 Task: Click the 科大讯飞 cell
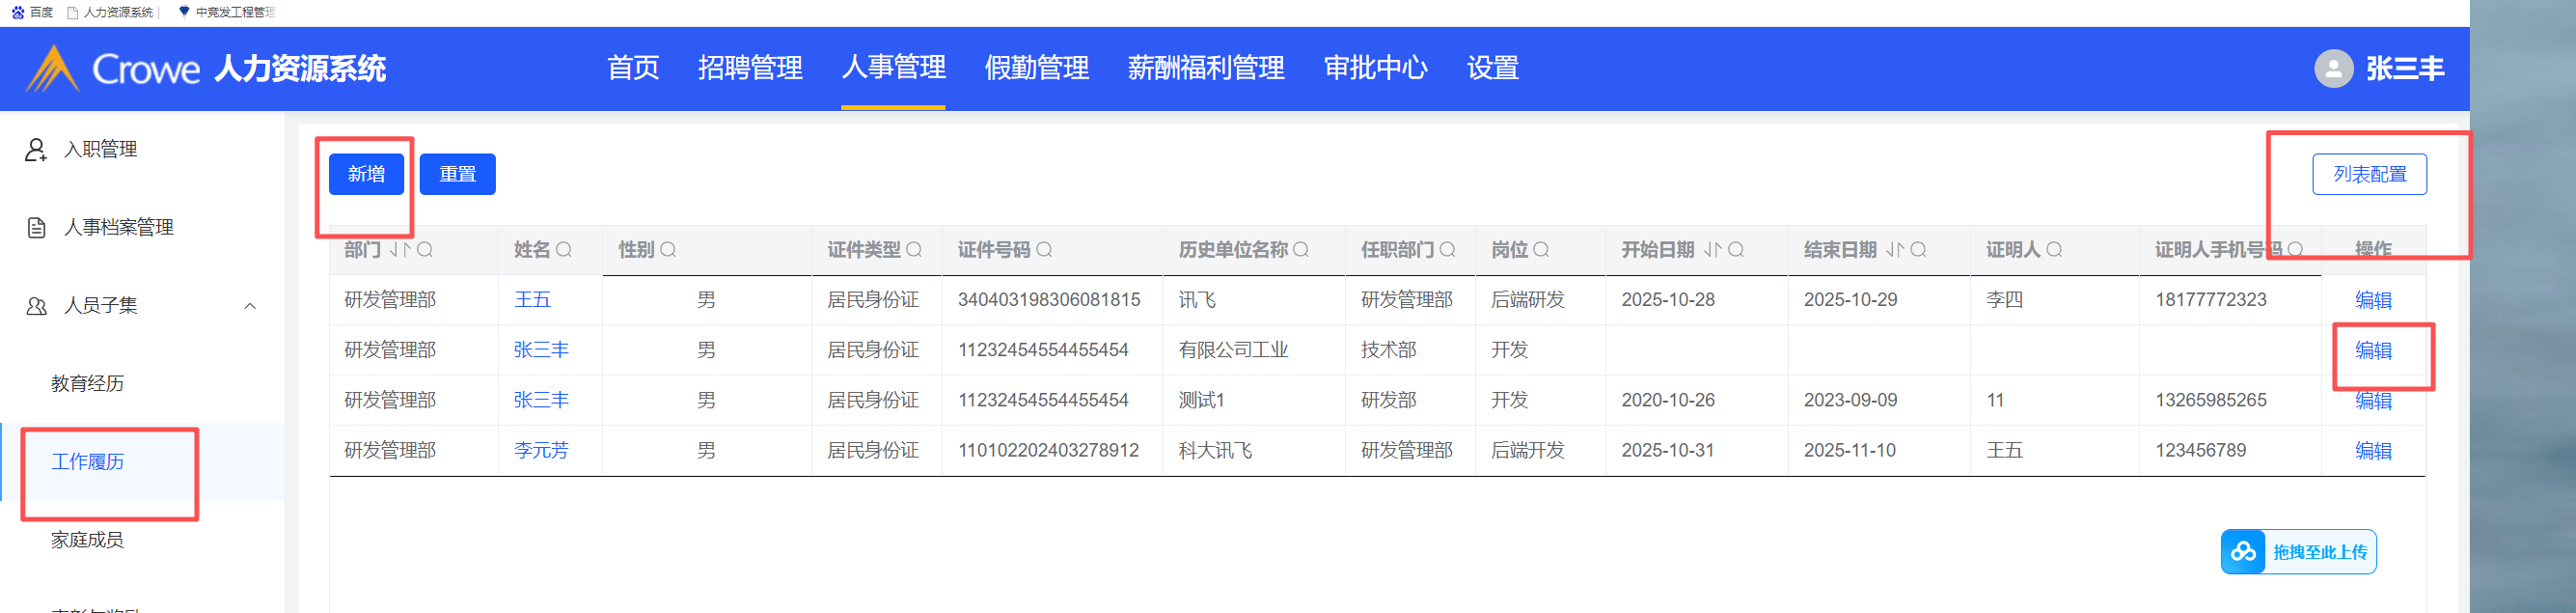pos(1215,450)
